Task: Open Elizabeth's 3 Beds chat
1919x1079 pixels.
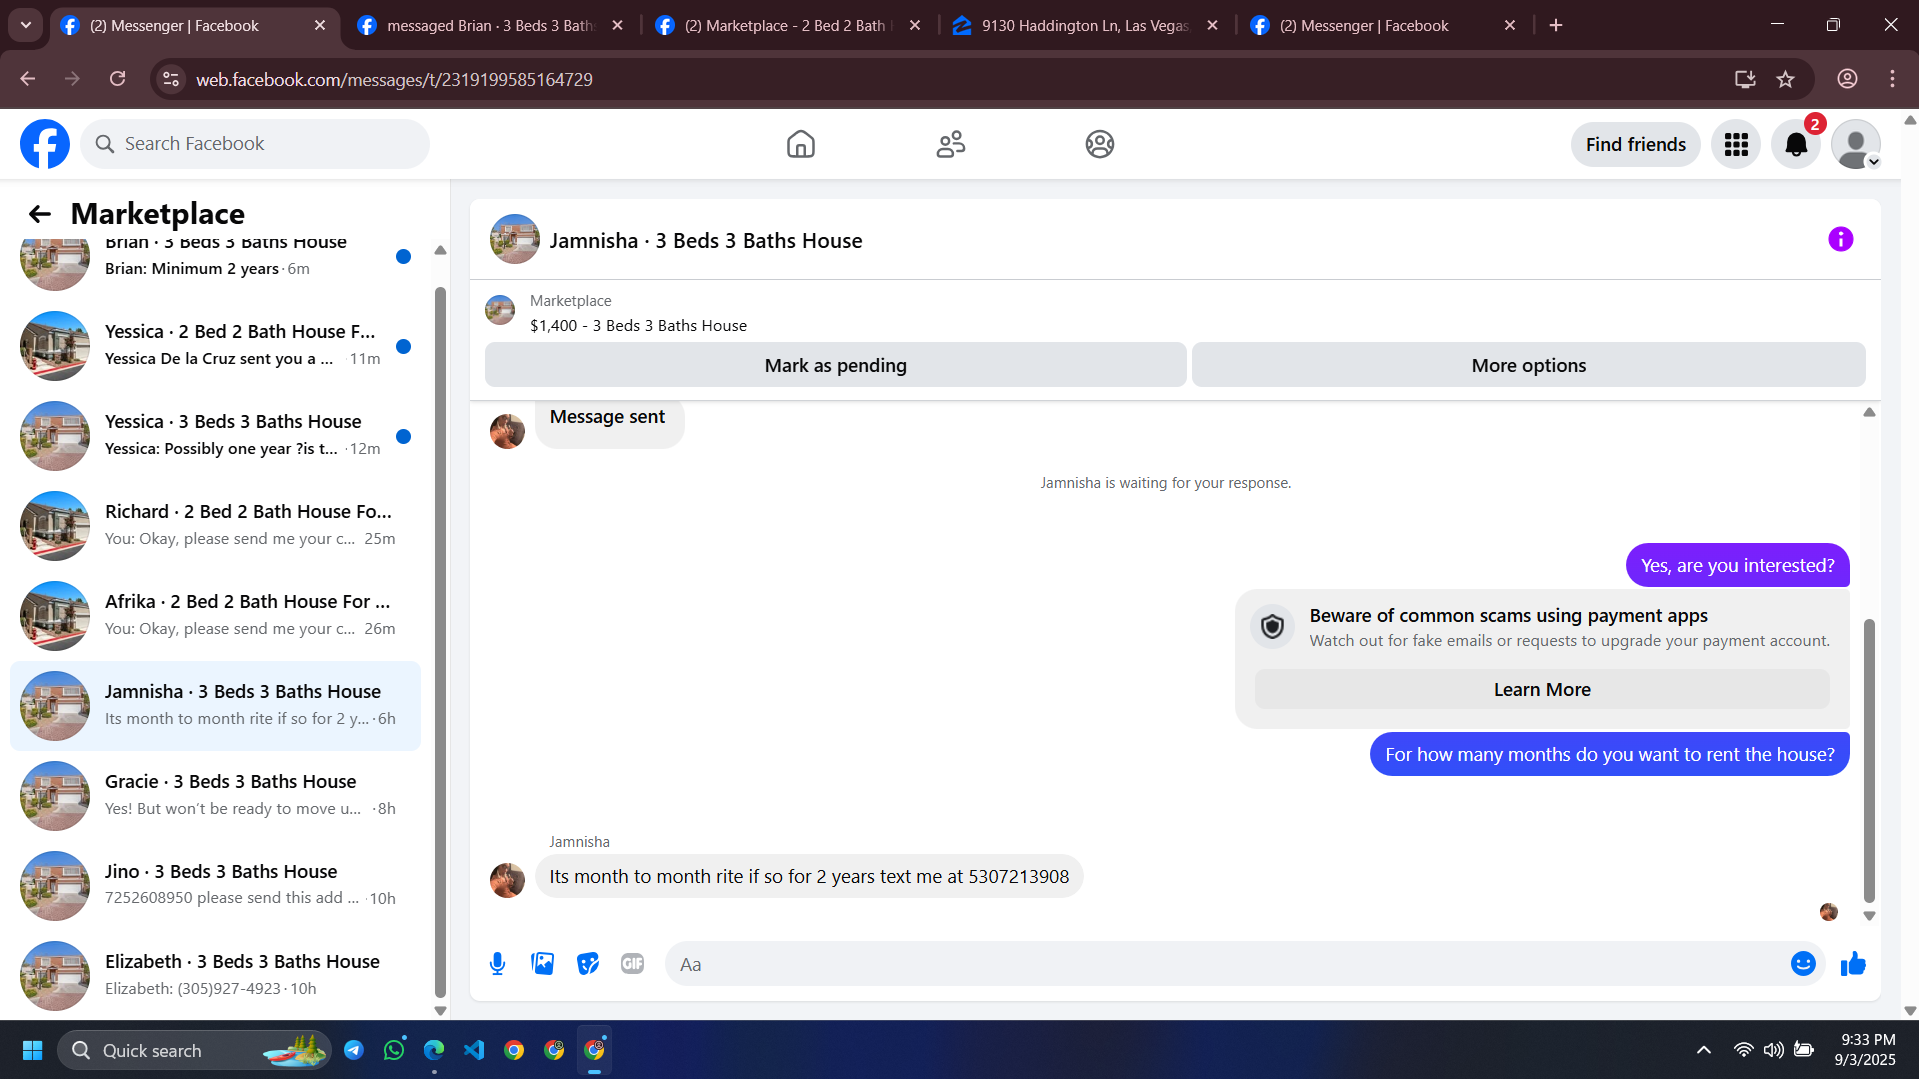Action: pos(215,976)
